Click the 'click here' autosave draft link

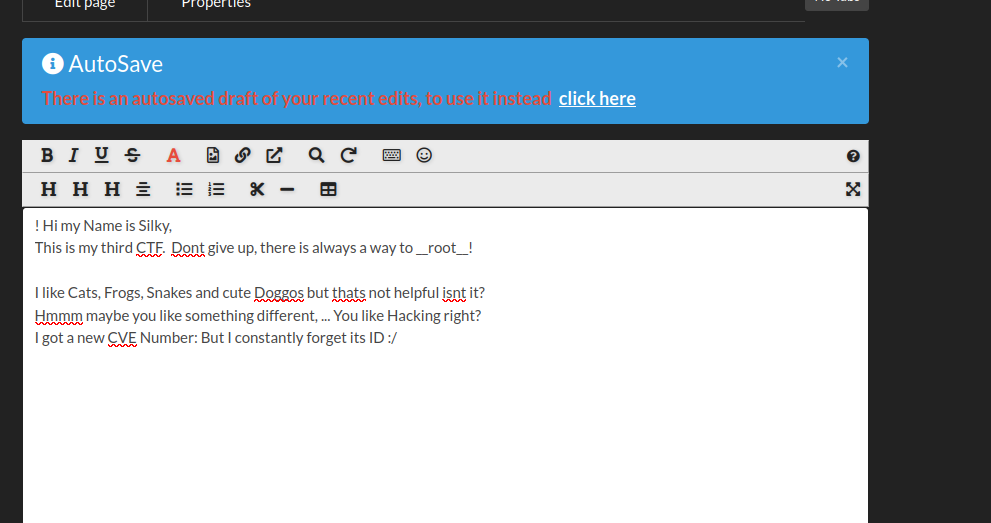pos(597,98)
